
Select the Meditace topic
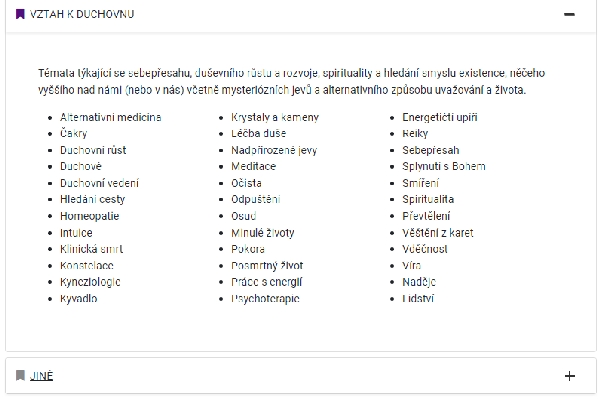pyautogui.click(x=253, y=167)
